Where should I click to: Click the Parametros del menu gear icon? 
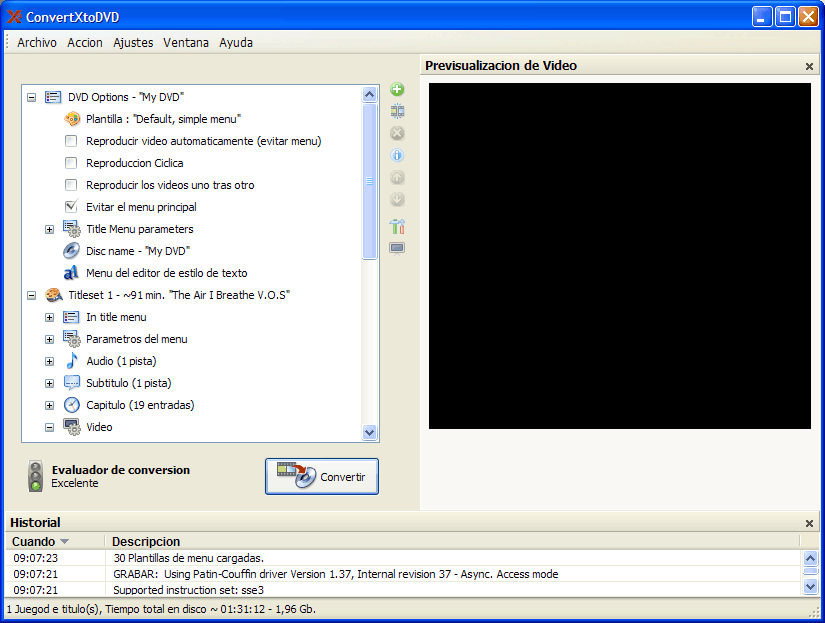tap(72, 339)
